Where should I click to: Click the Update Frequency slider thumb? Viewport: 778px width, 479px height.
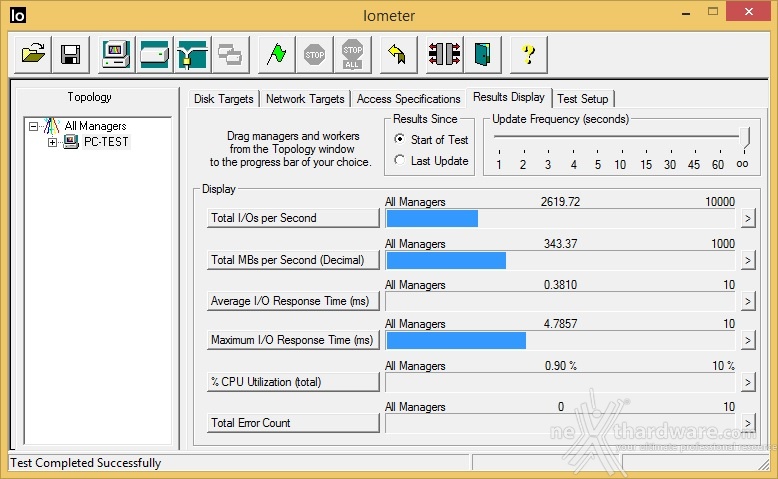744,137
